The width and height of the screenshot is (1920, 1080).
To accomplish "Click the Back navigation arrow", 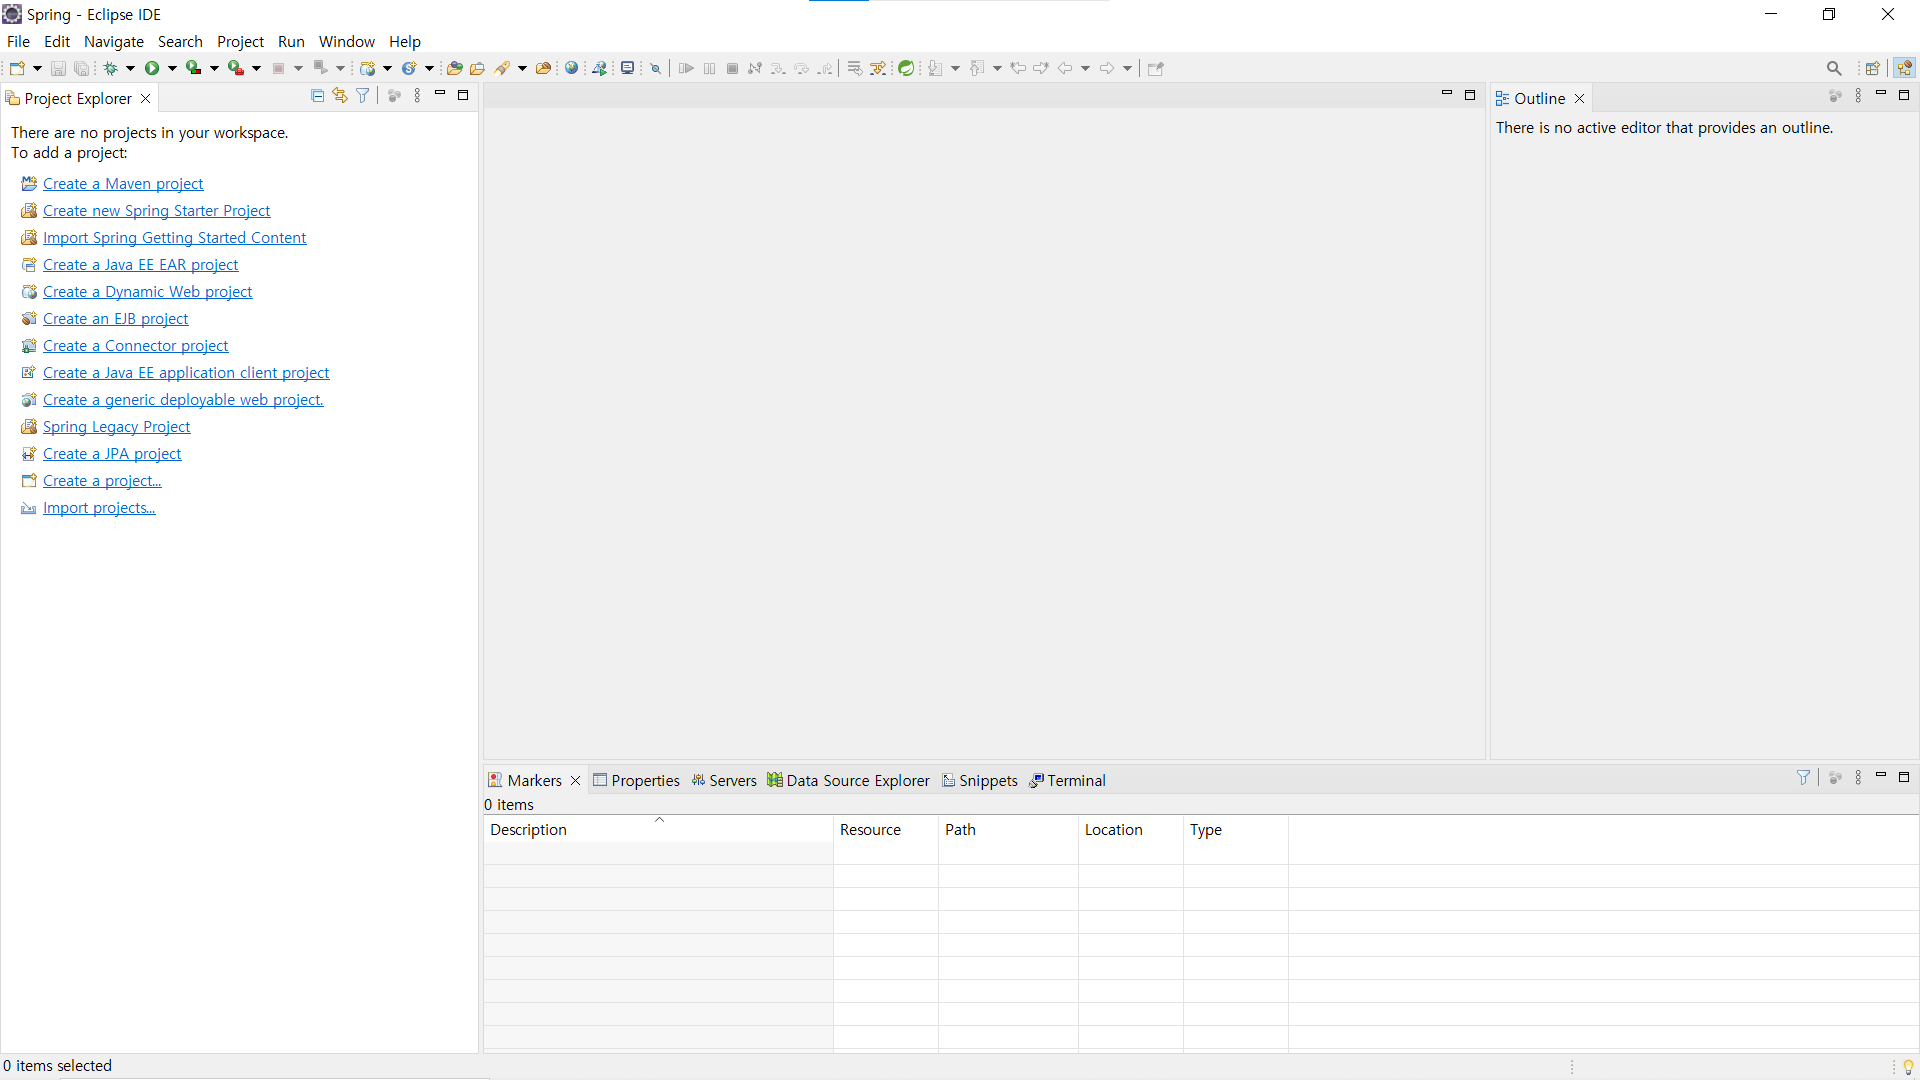I will (1065, 68).
